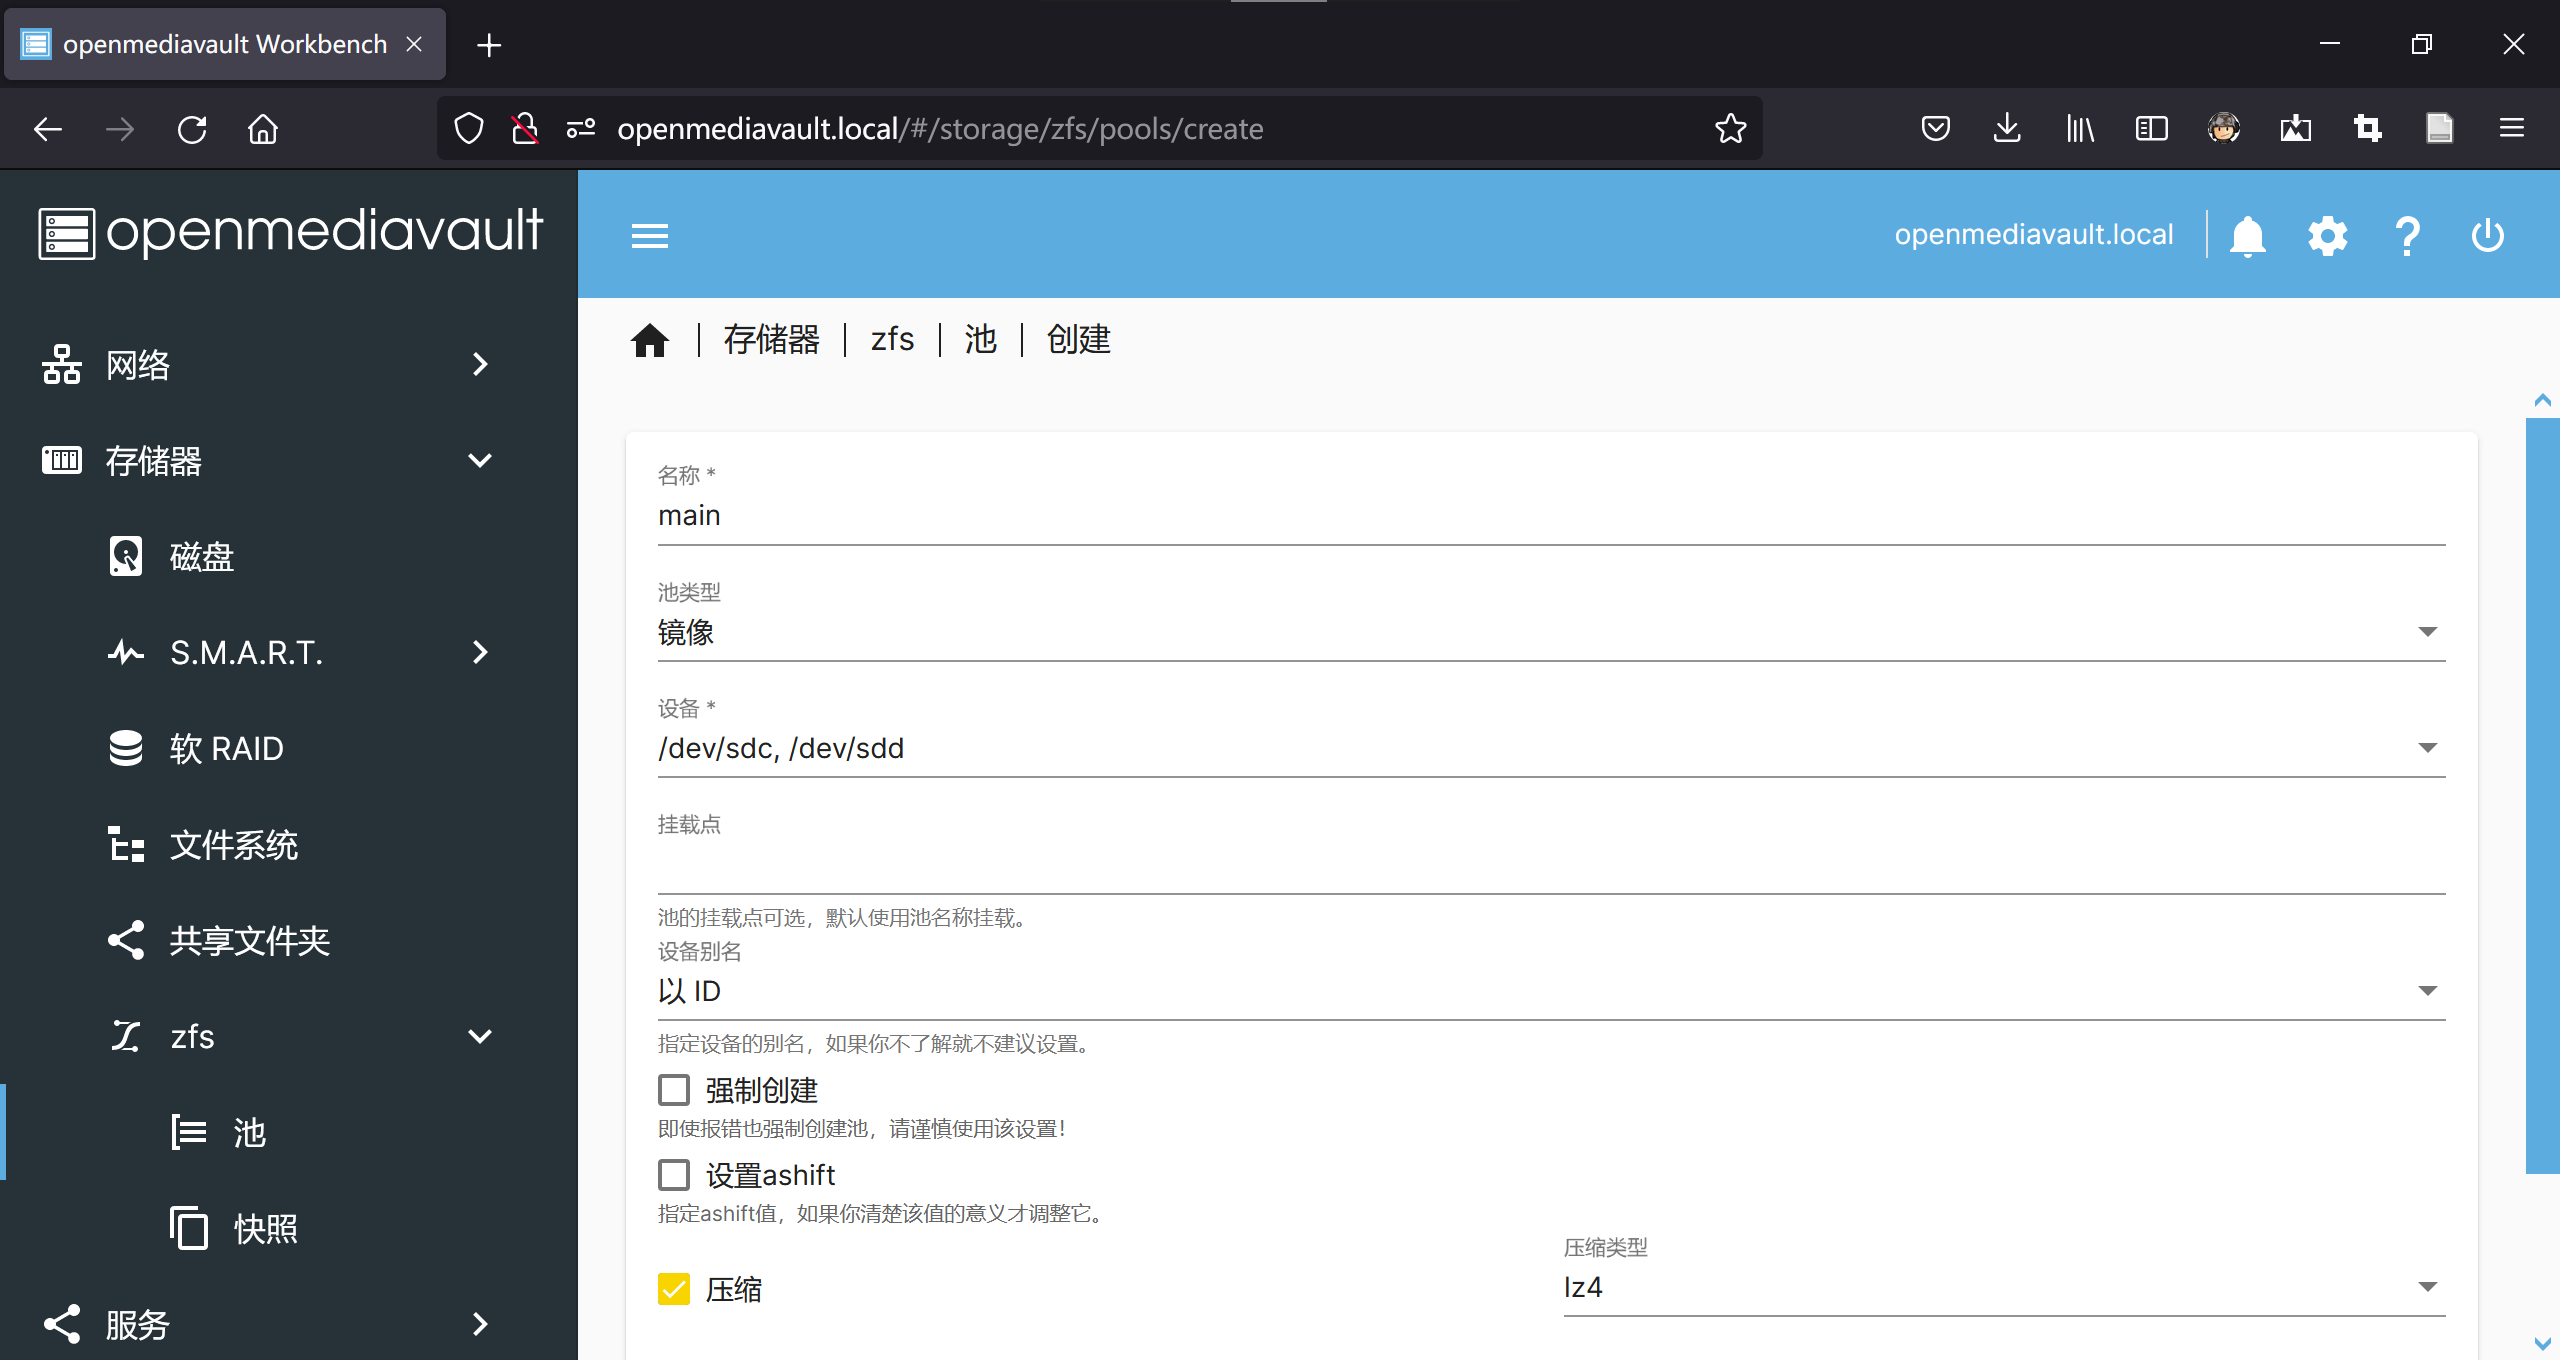Open the settings gear in header
Viewport: 2560px width, 1360px height.
point(2327,236)
